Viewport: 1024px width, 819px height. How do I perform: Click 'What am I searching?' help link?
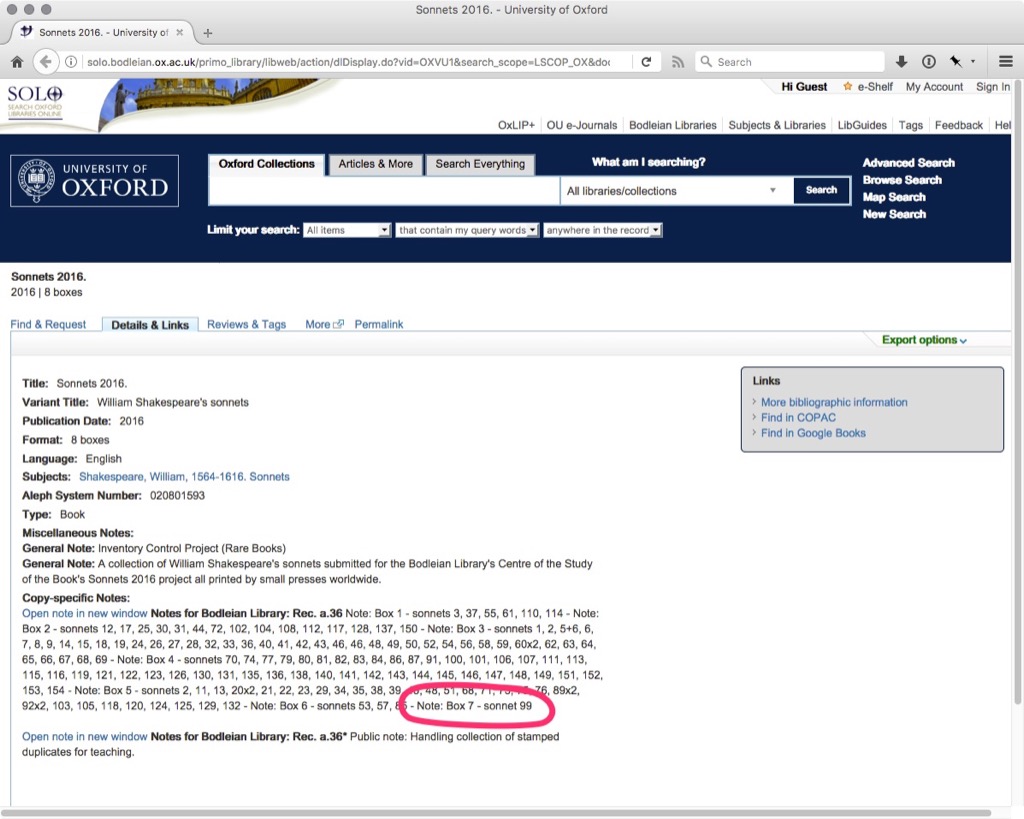(648, 162)
